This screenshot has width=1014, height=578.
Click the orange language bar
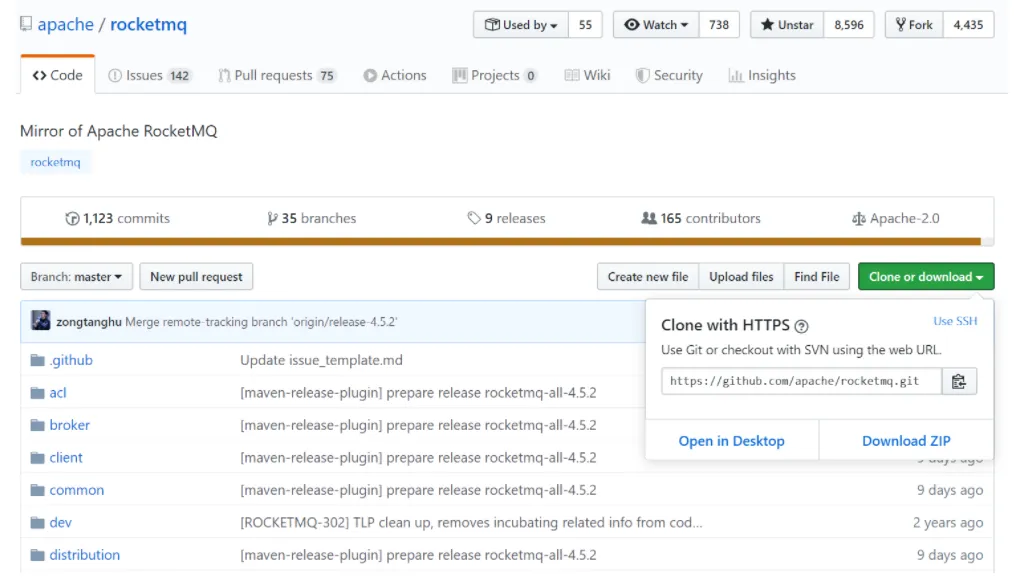(501, 242)
